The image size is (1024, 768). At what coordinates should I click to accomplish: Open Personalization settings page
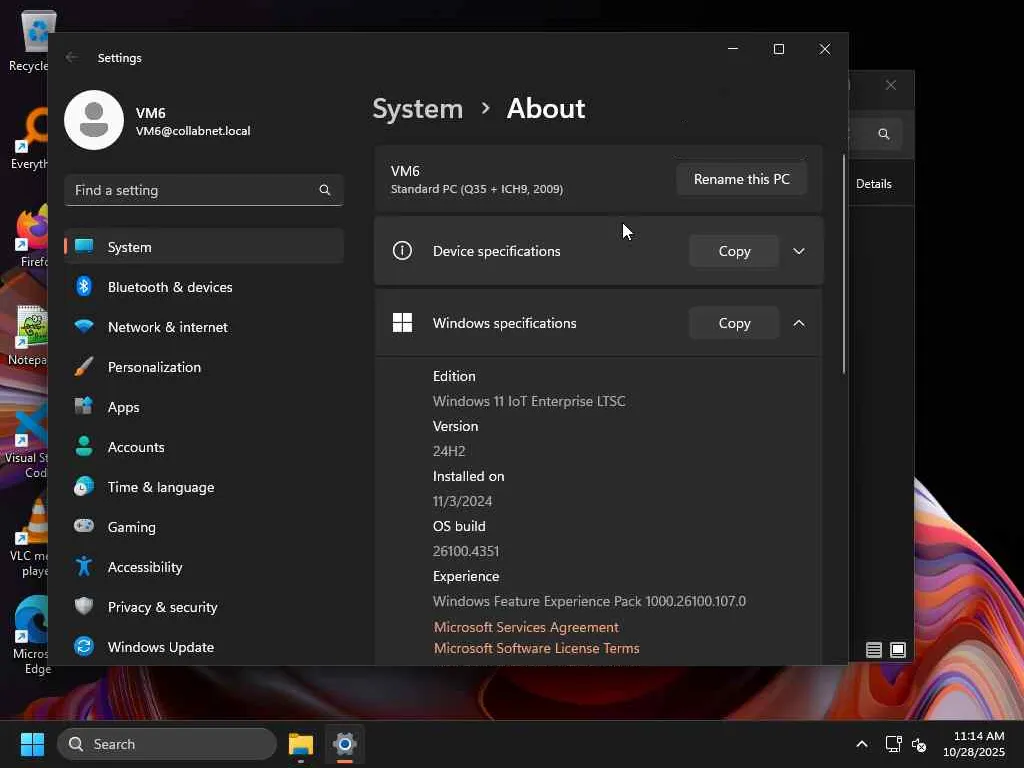click(x=204, y=367)
